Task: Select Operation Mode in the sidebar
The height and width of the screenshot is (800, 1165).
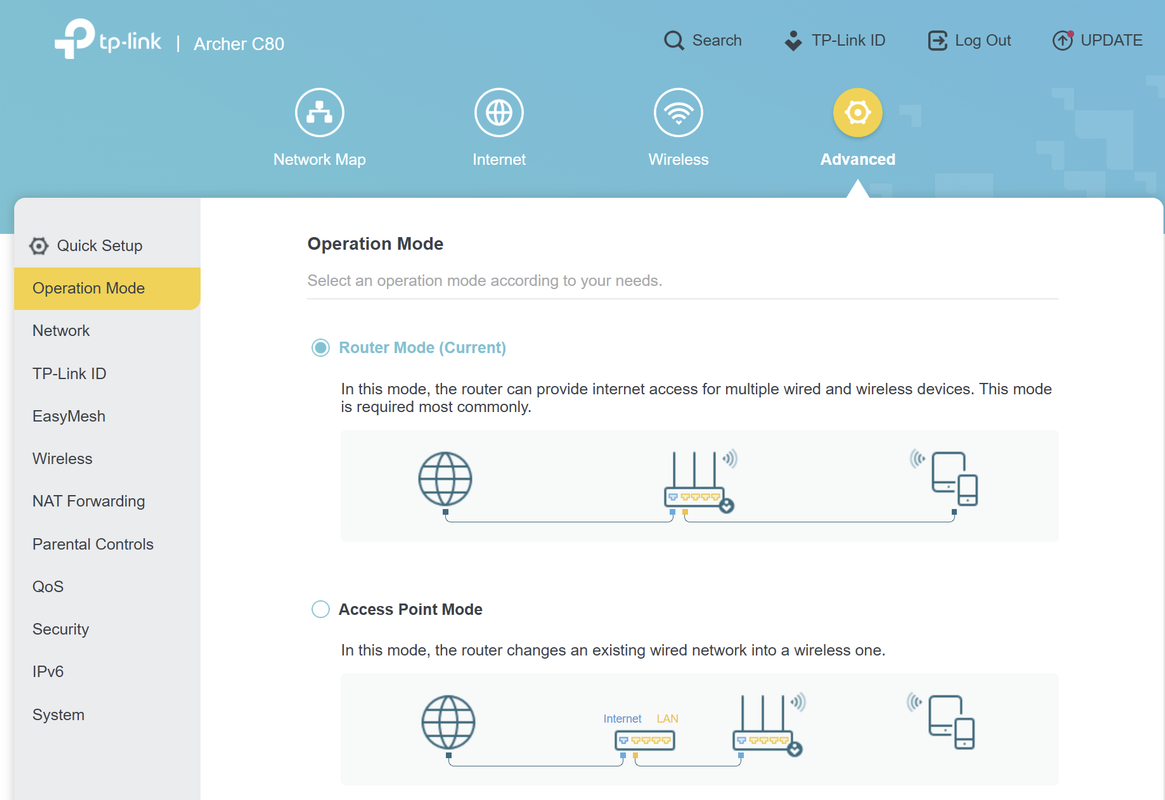Action: click(107, 288)
